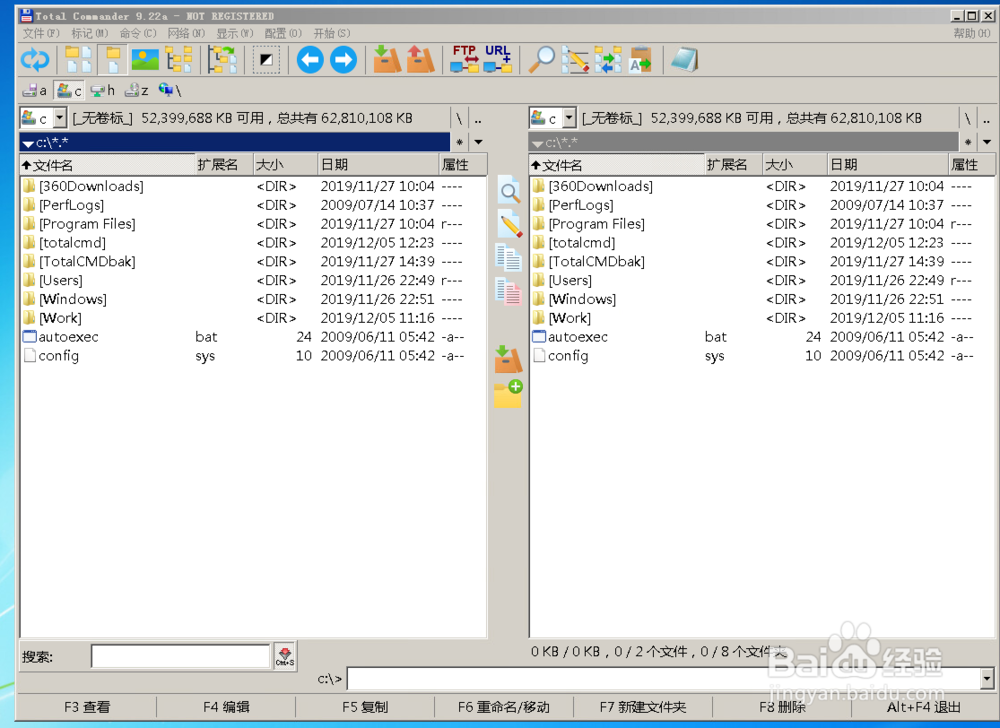Click the view icon in the middle bar
The width and height of the screenshot is (1000, 728).
click(509, 191)
